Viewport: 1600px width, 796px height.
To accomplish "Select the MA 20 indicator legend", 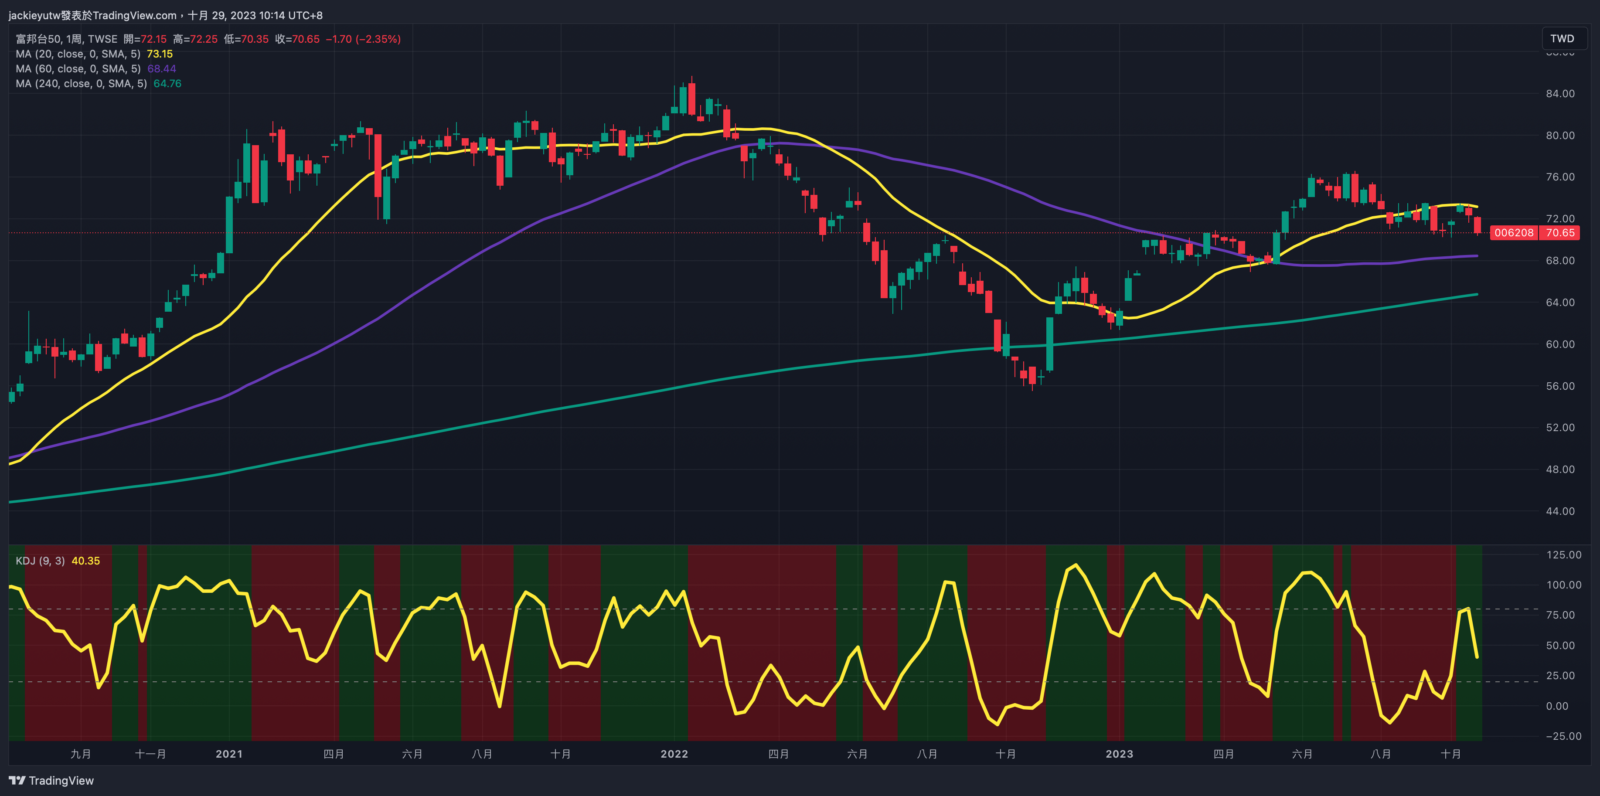I will [x=78, y=54].
